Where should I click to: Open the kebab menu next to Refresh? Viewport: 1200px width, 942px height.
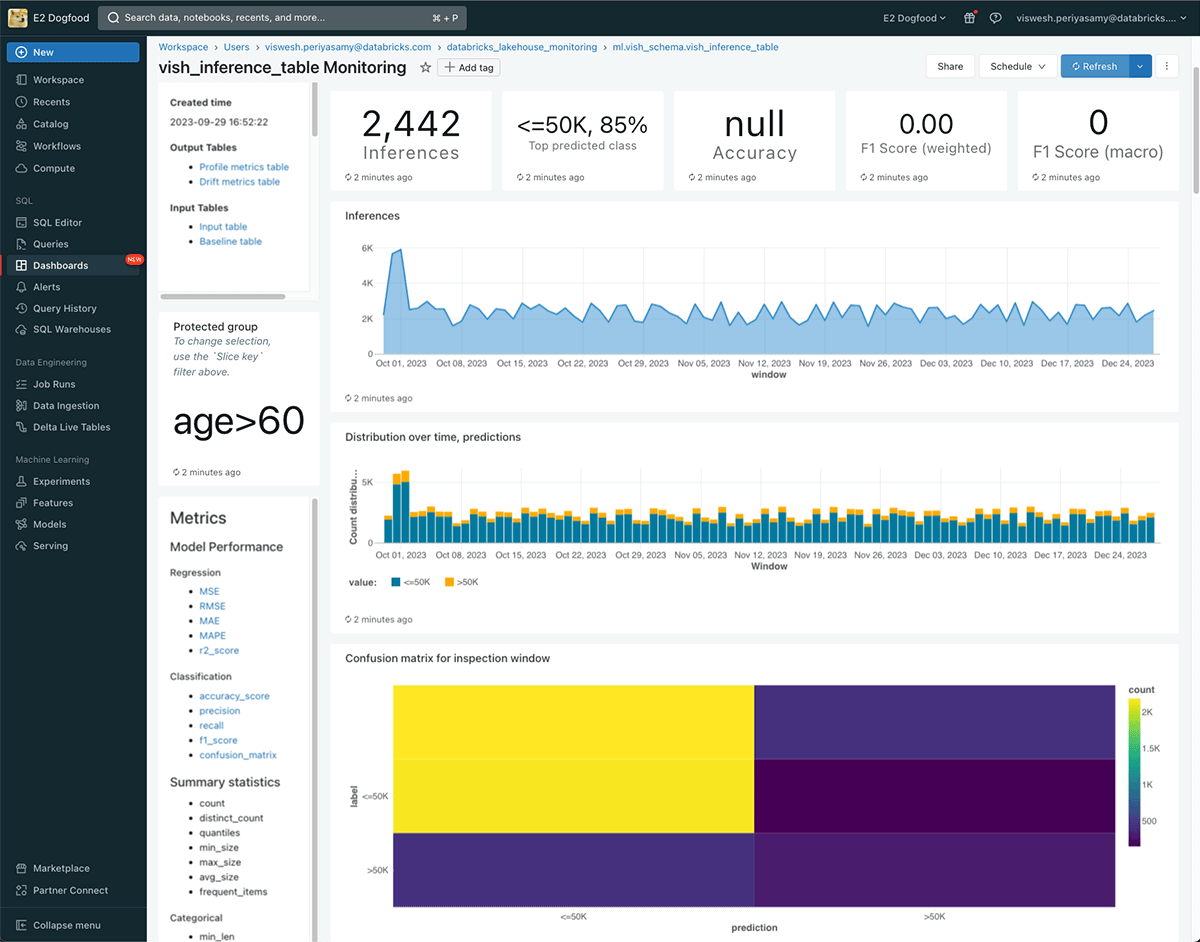coord(1167,65)
